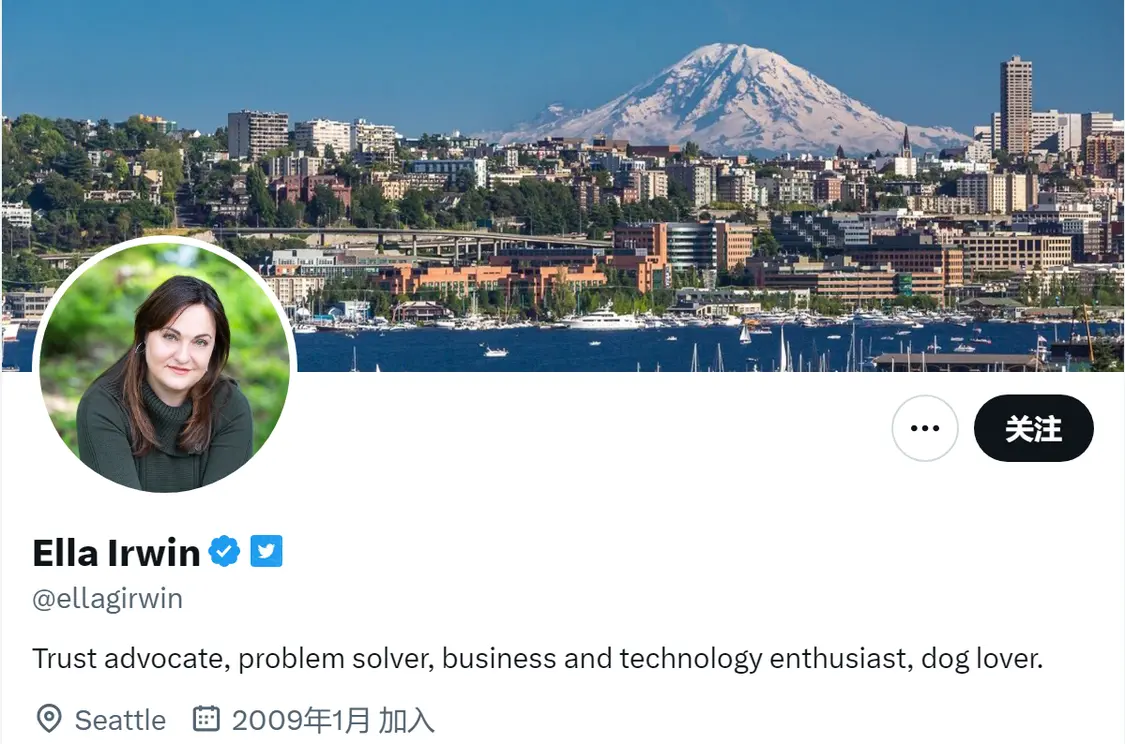Viewport: 1125px width, 744px height.
Task: Click the large white yacht in banner
Action: [603, 319]
